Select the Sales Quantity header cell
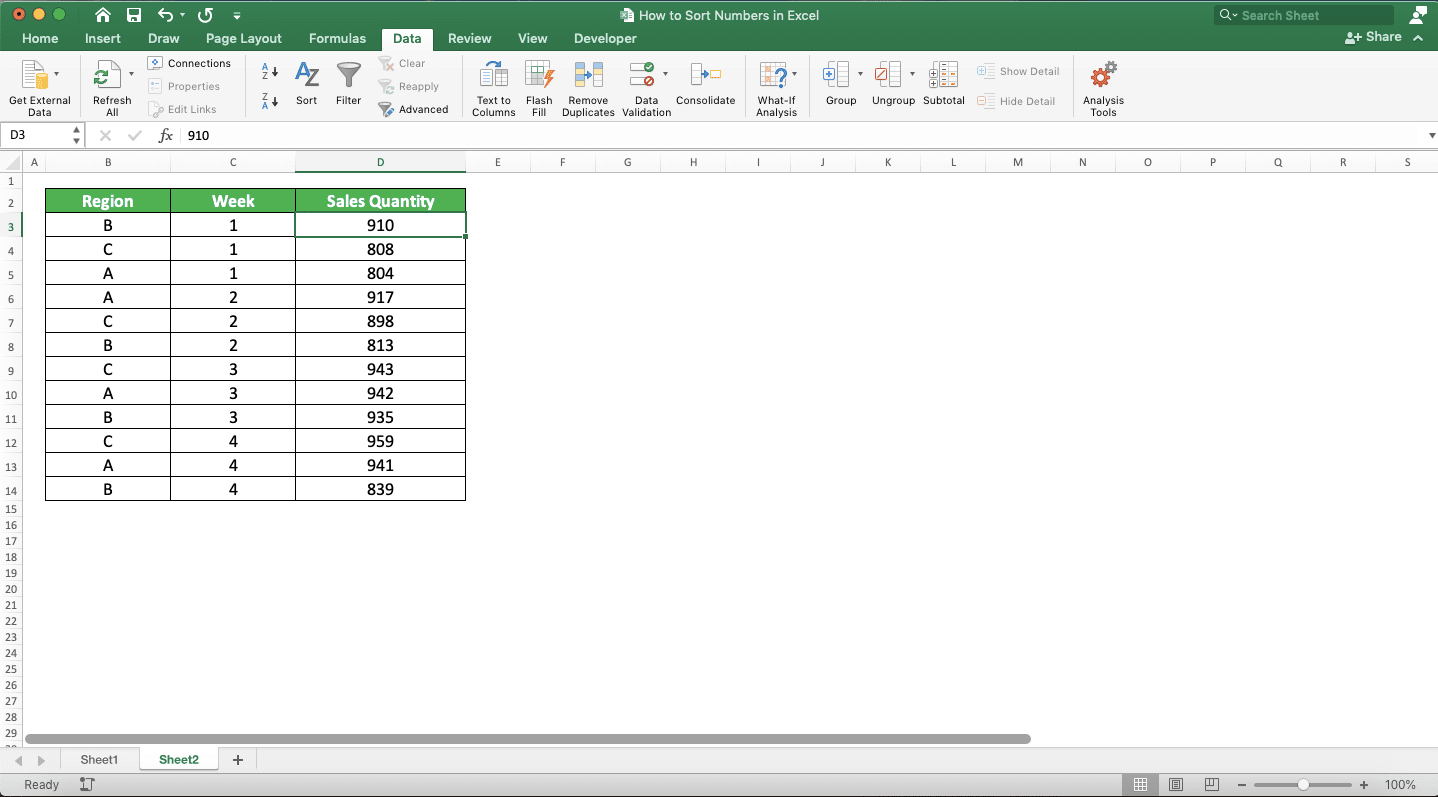The image size is (1438, 797). [380, 201]
